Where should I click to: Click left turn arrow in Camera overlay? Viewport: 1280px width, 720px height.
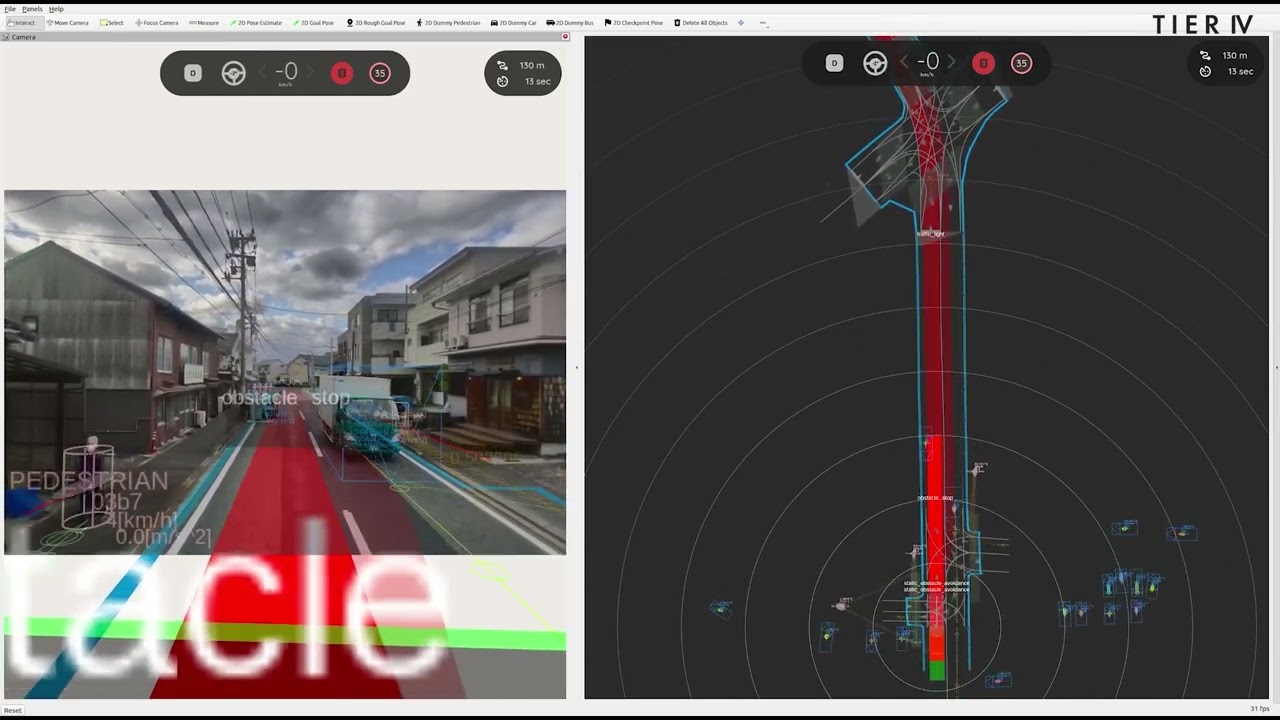pyautogui.click(x=264, y=72)
